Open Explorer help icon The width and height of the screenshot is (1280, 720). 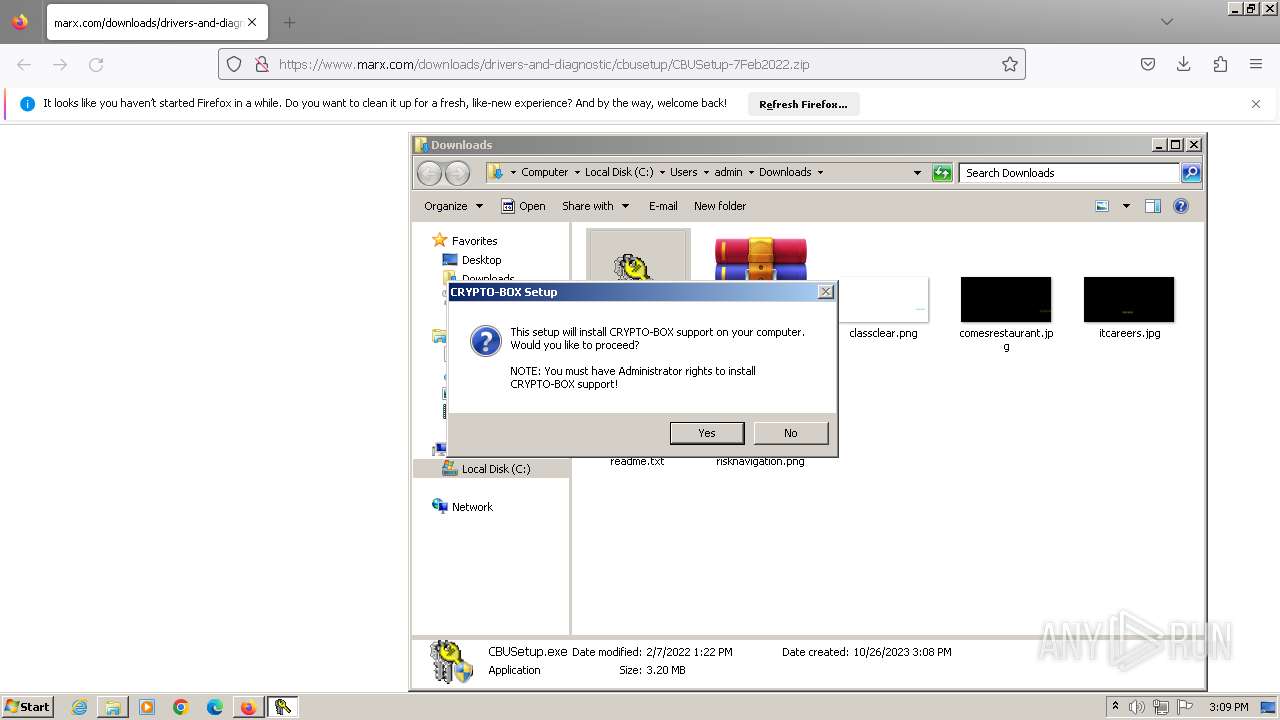1181,206
